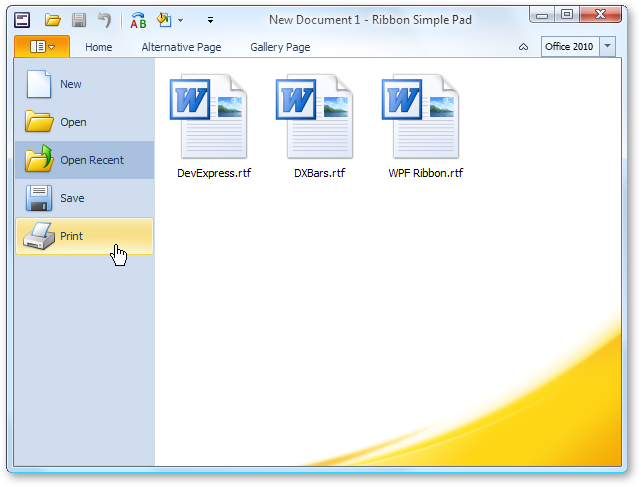This screenshot has width=641, height=487.
Task: Expand the paste icon's dropdown arrow
Action: coord(181,20)
